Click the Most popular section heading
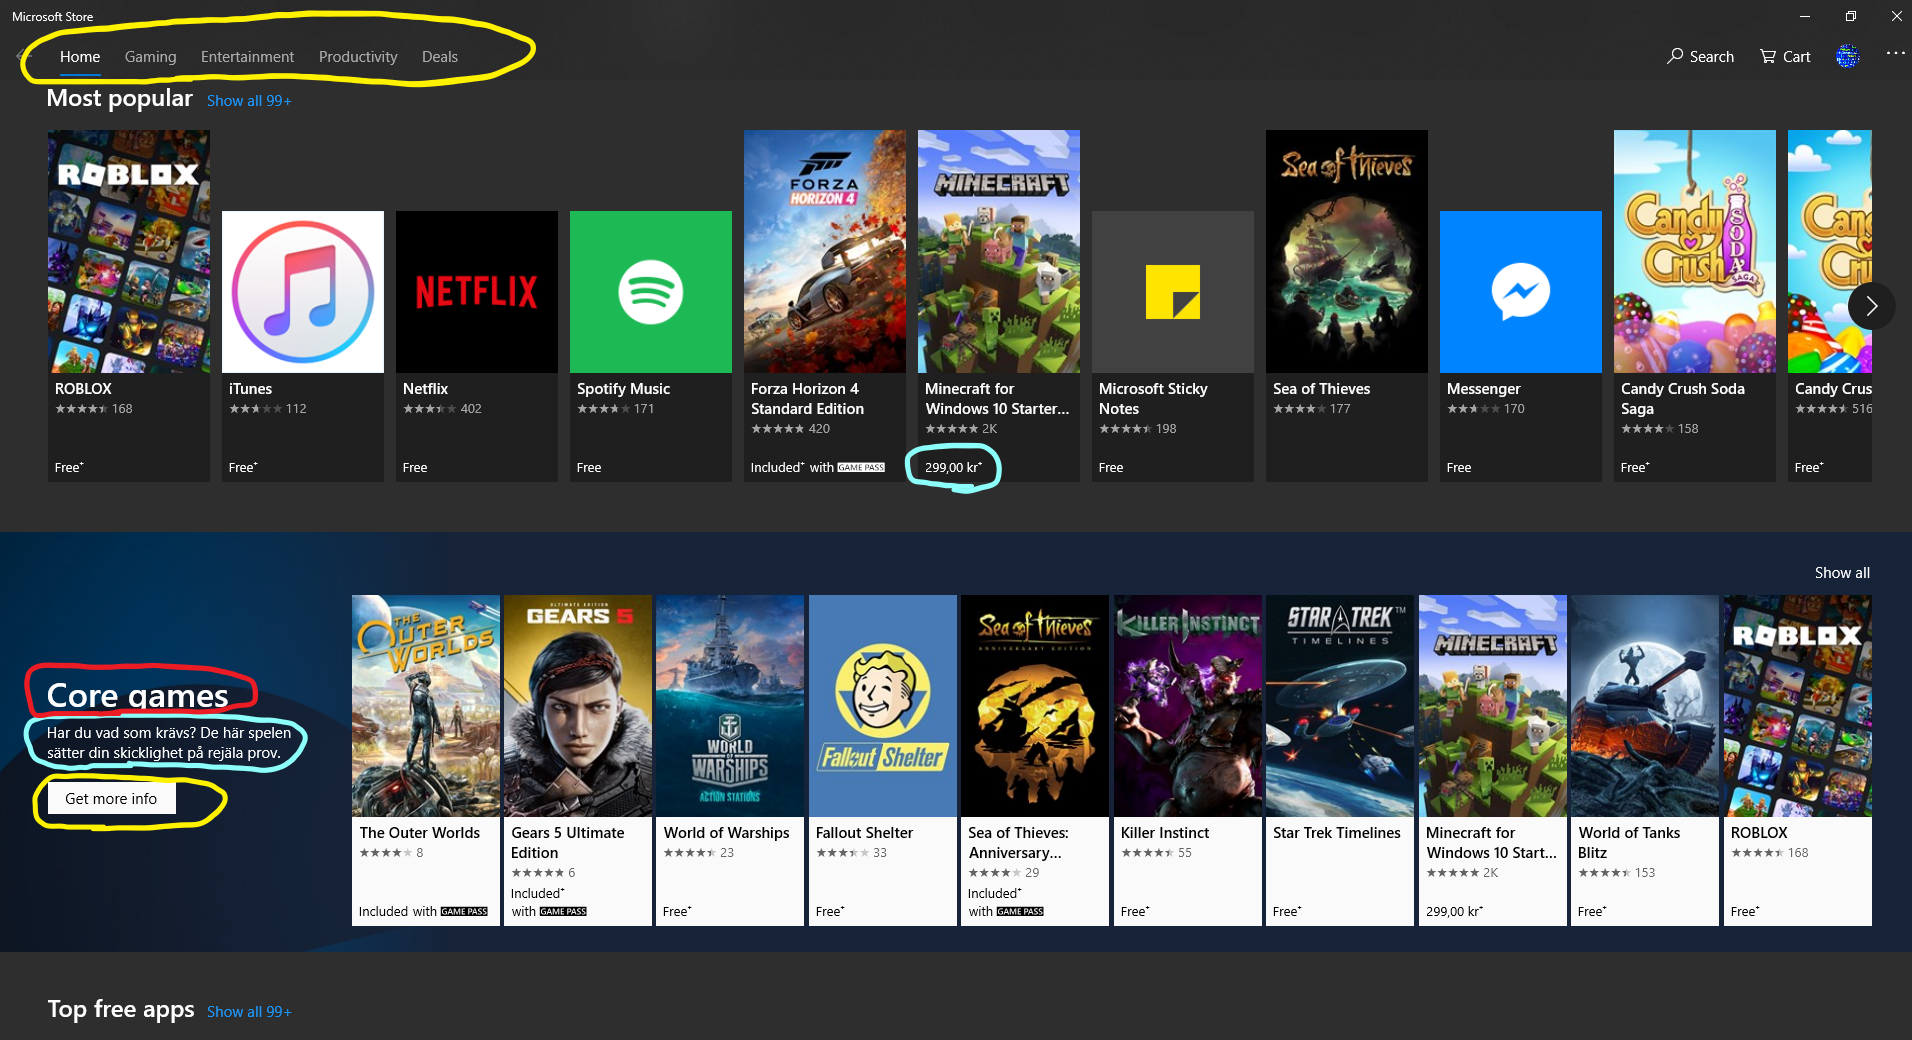The height and width of the screenshot is (1040, 1912). 120,98
